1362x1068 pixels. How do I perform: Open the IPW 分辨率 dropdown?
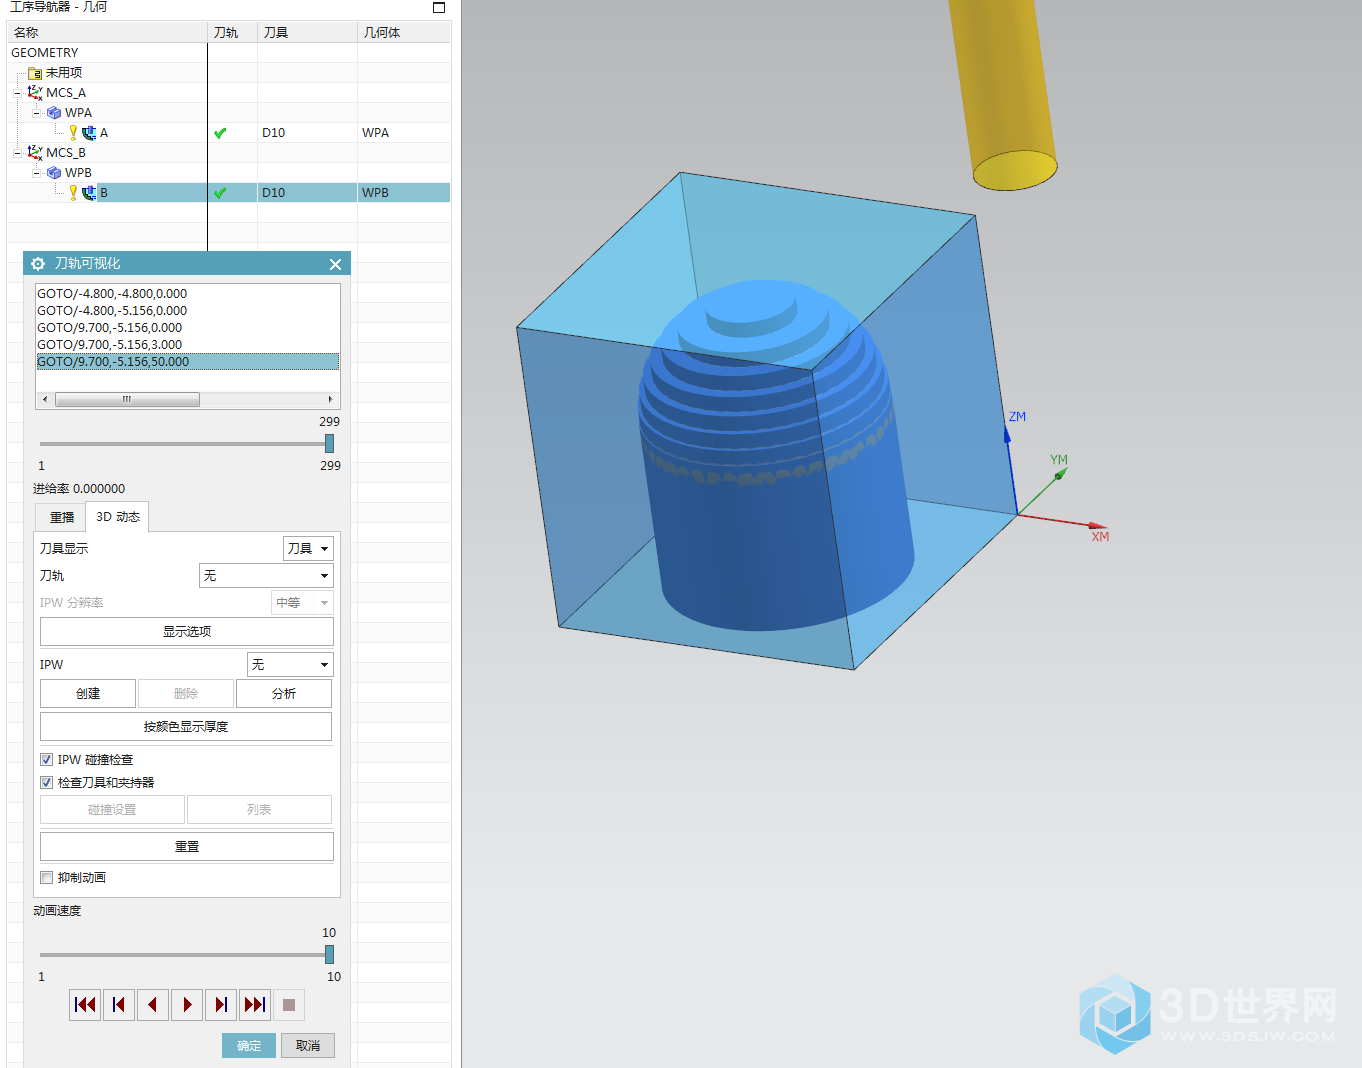coord(302,603)
